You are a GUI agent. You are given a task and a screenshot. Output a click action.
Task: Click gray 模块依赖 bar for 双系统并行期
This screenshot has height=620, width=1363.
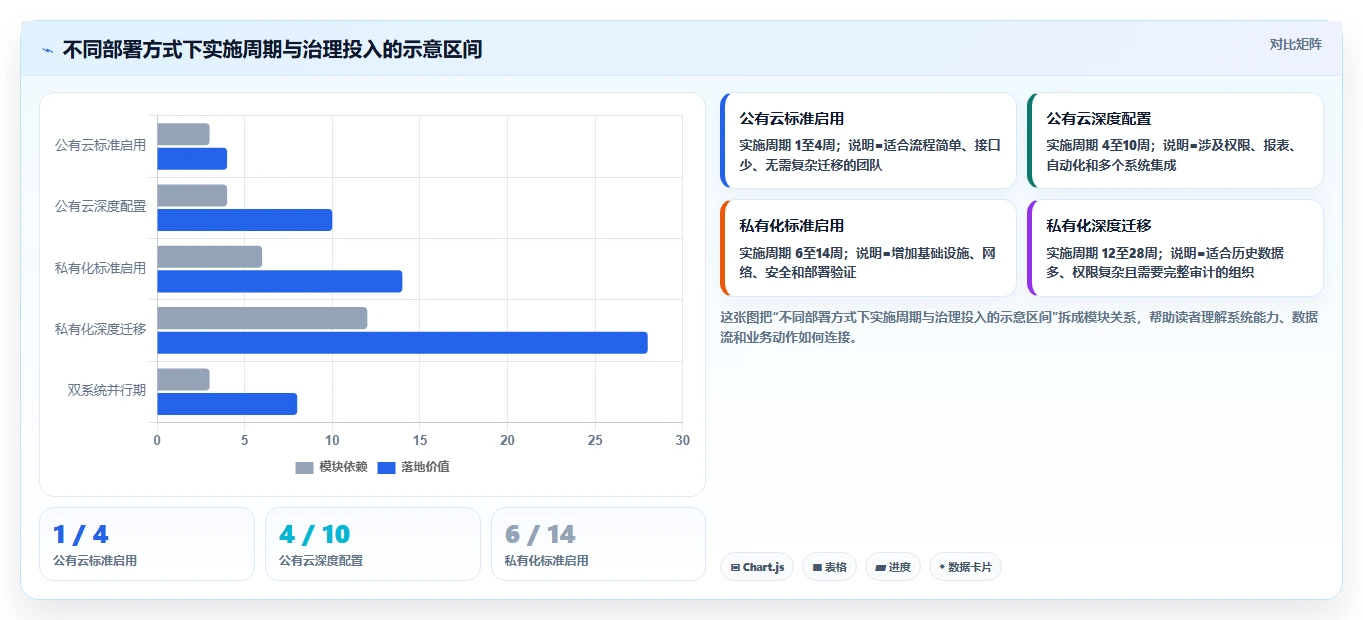click(x=183, y=380)
